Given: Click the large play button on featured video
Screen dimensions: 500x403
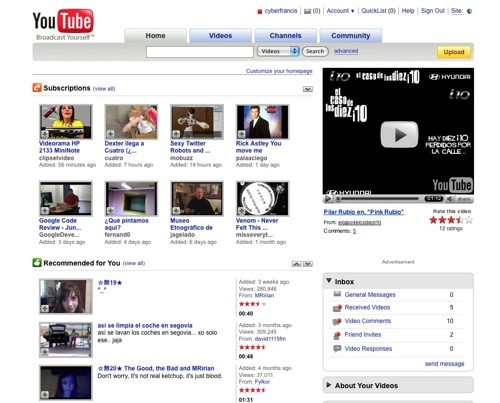Looking at the screenshot, I should point(399,135).
